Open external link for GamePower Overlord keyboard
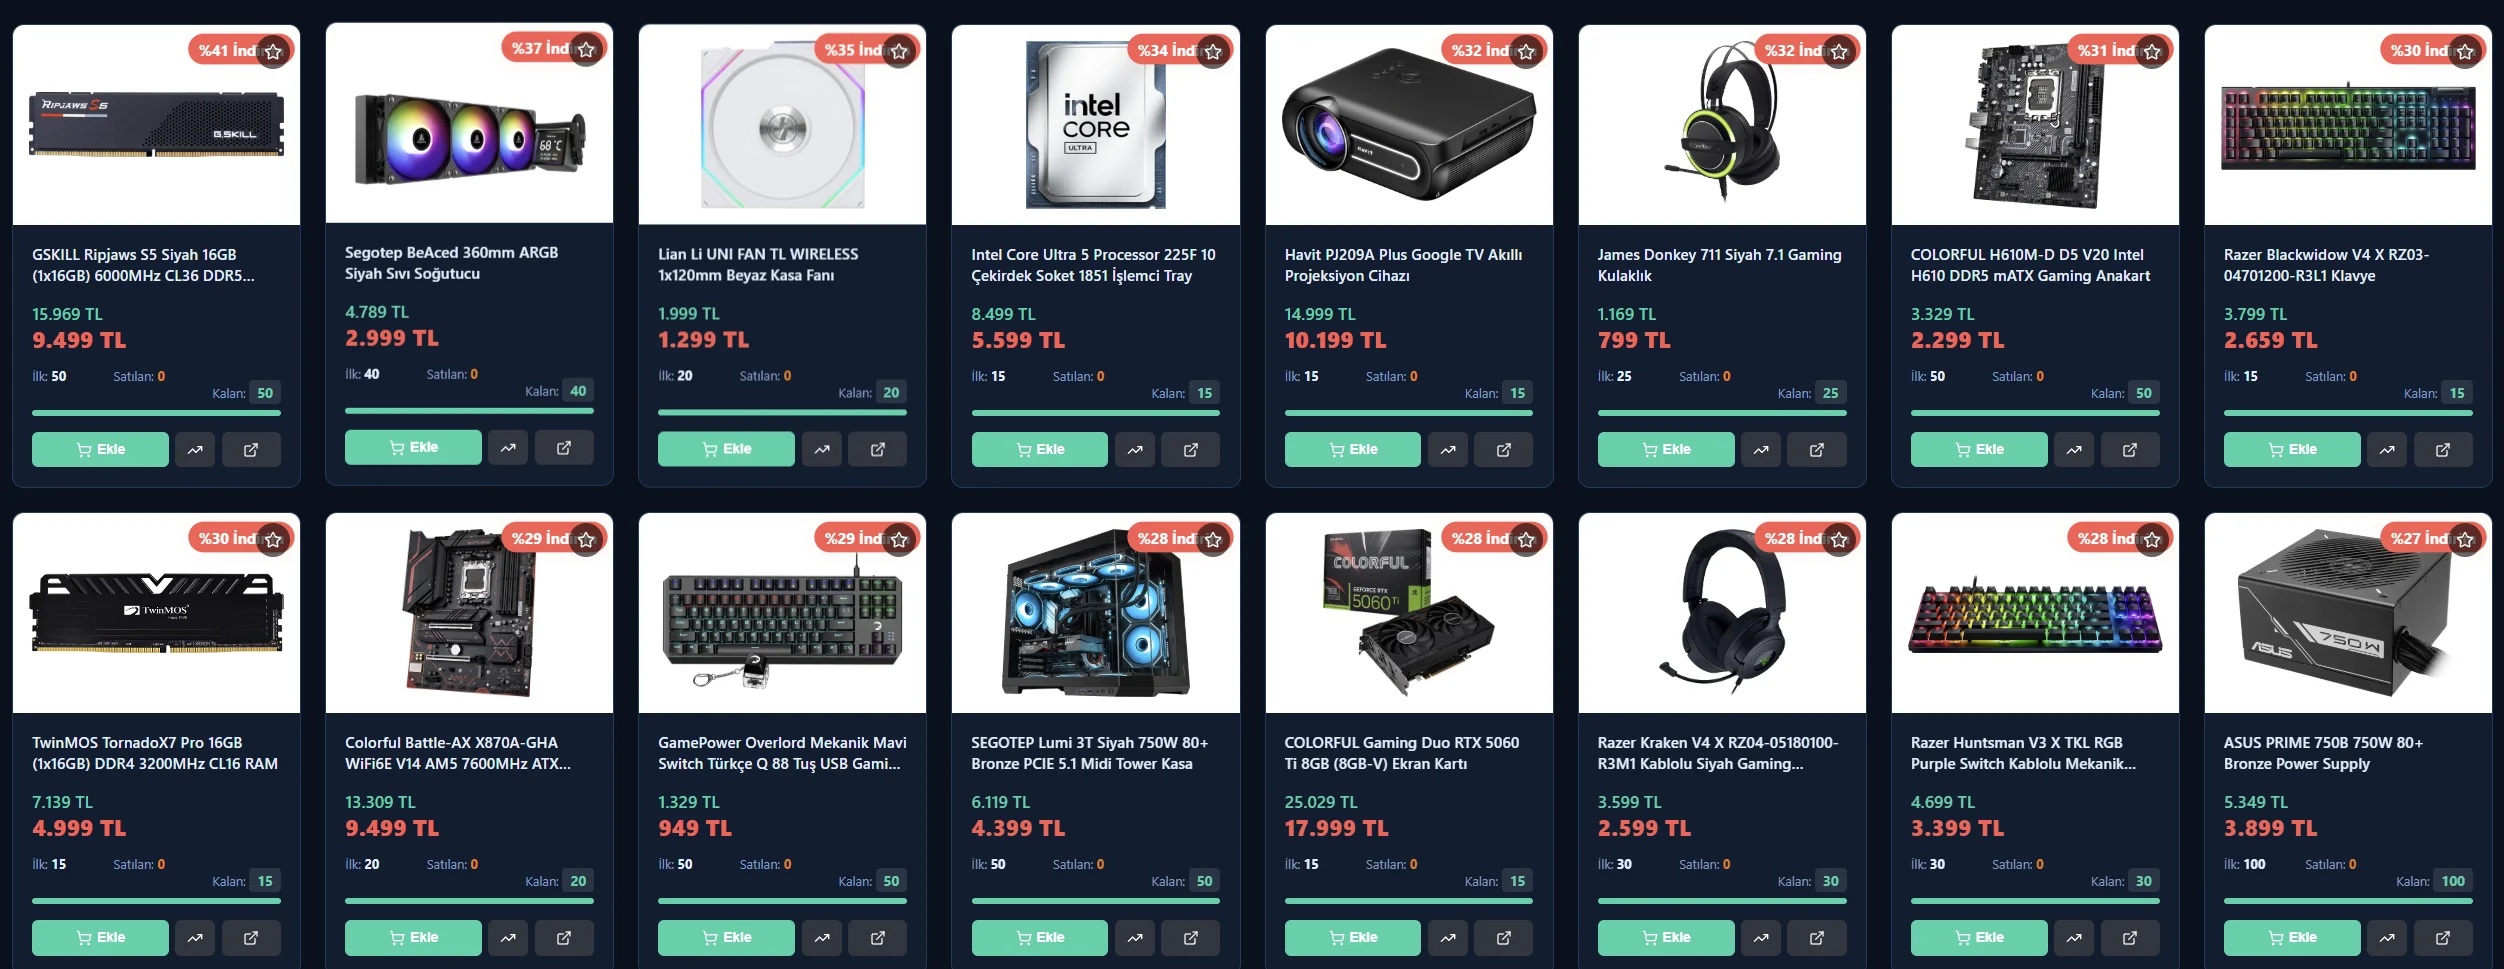The height and width of the screenshot is (969, 2504). click(x=877, y=938)
